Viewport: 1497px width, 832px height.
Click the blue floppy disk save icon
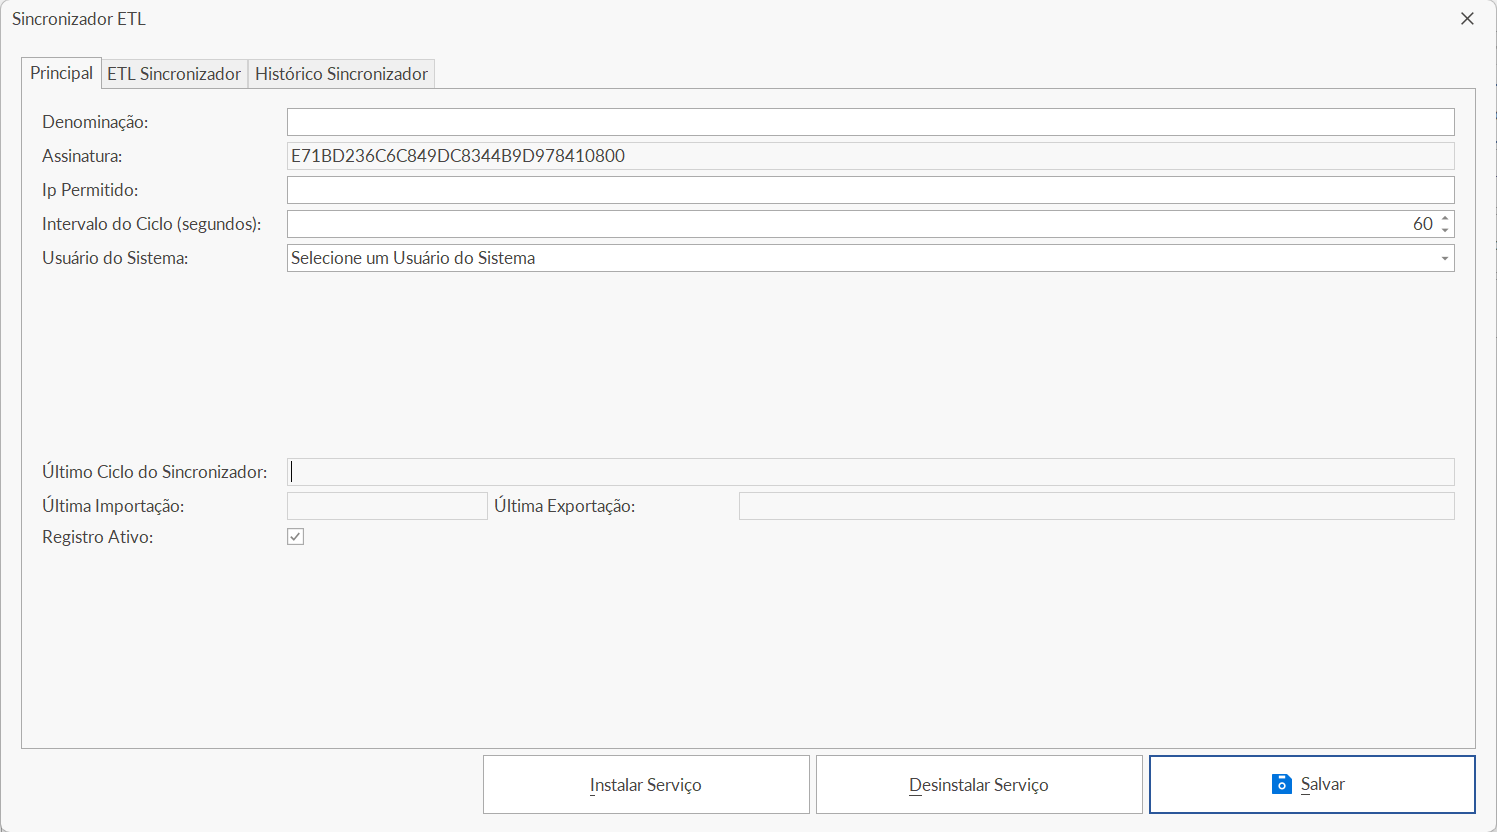coord(1281,784)
